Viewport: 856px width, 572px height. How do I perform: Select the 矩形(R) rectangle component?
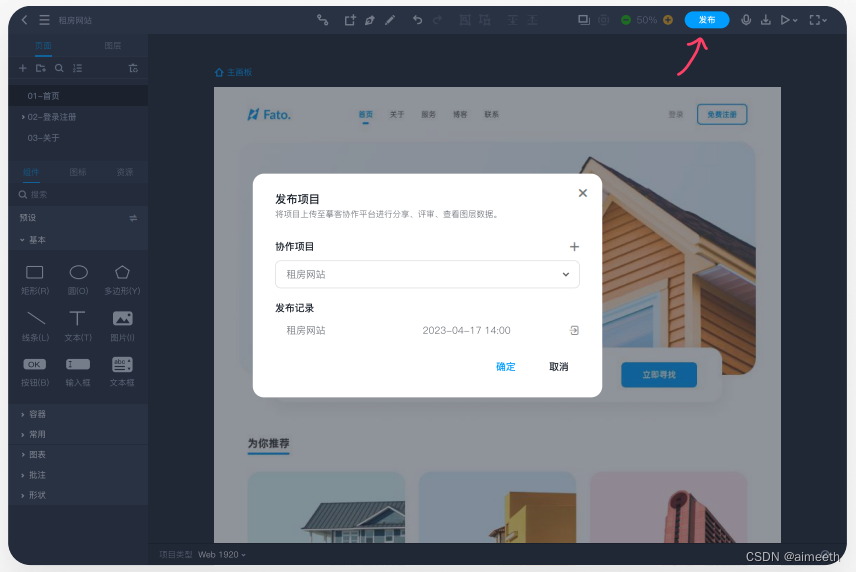35,278
